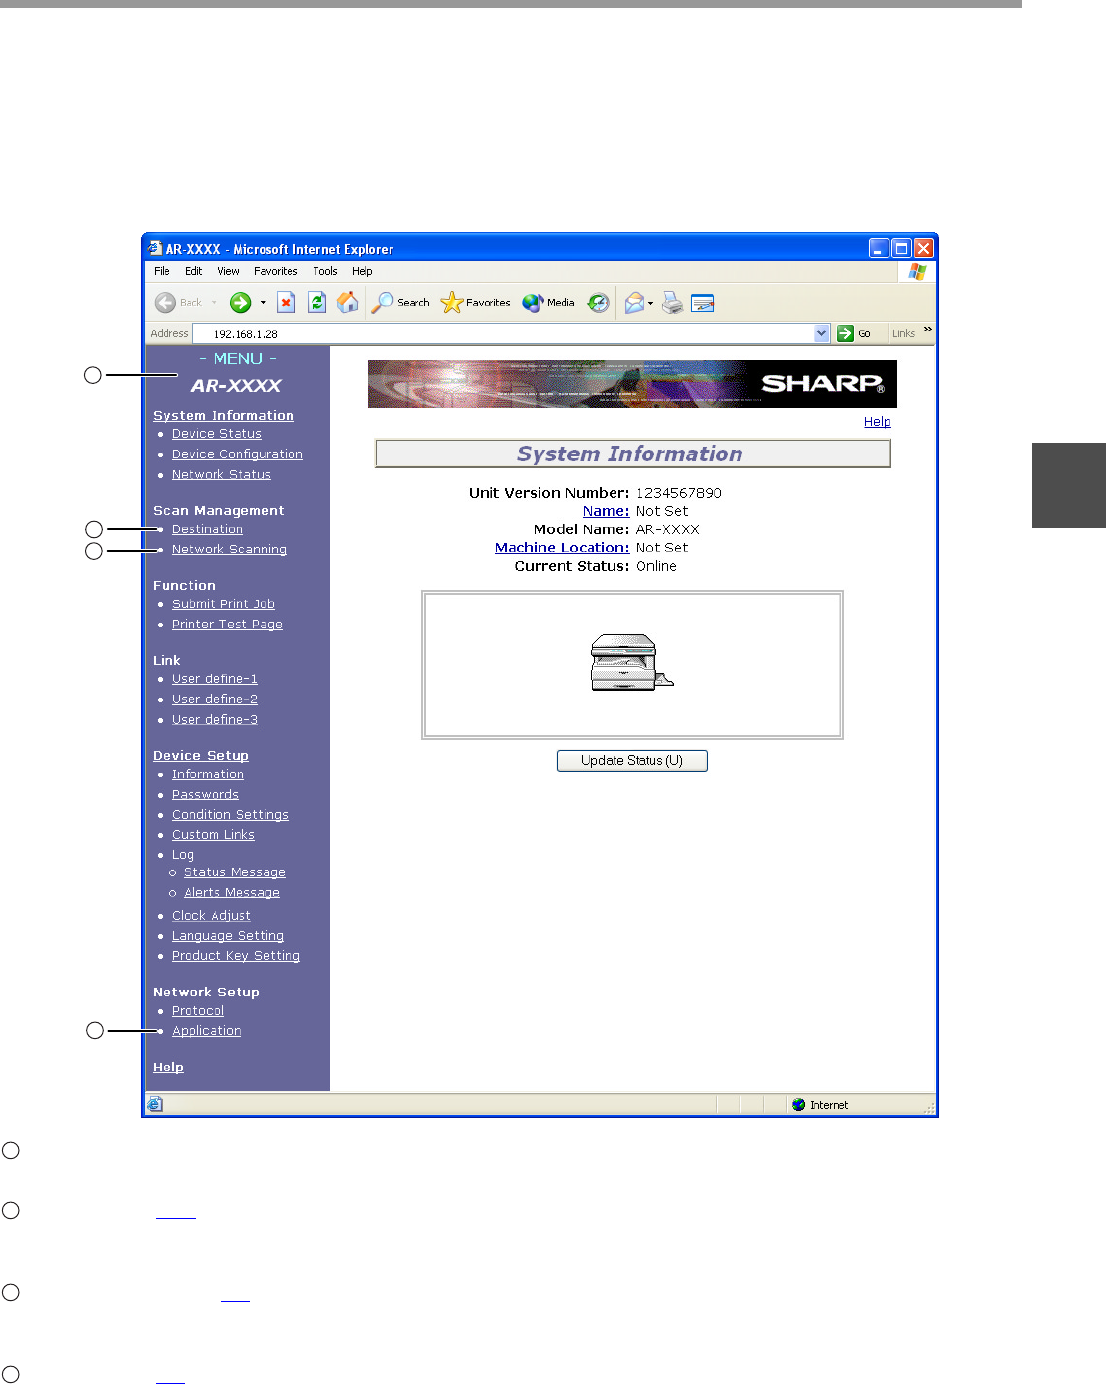Click the Go button beside address bar
Image resolution: width=1106 pixels, height=1384 pixels.
pos(854,334)
